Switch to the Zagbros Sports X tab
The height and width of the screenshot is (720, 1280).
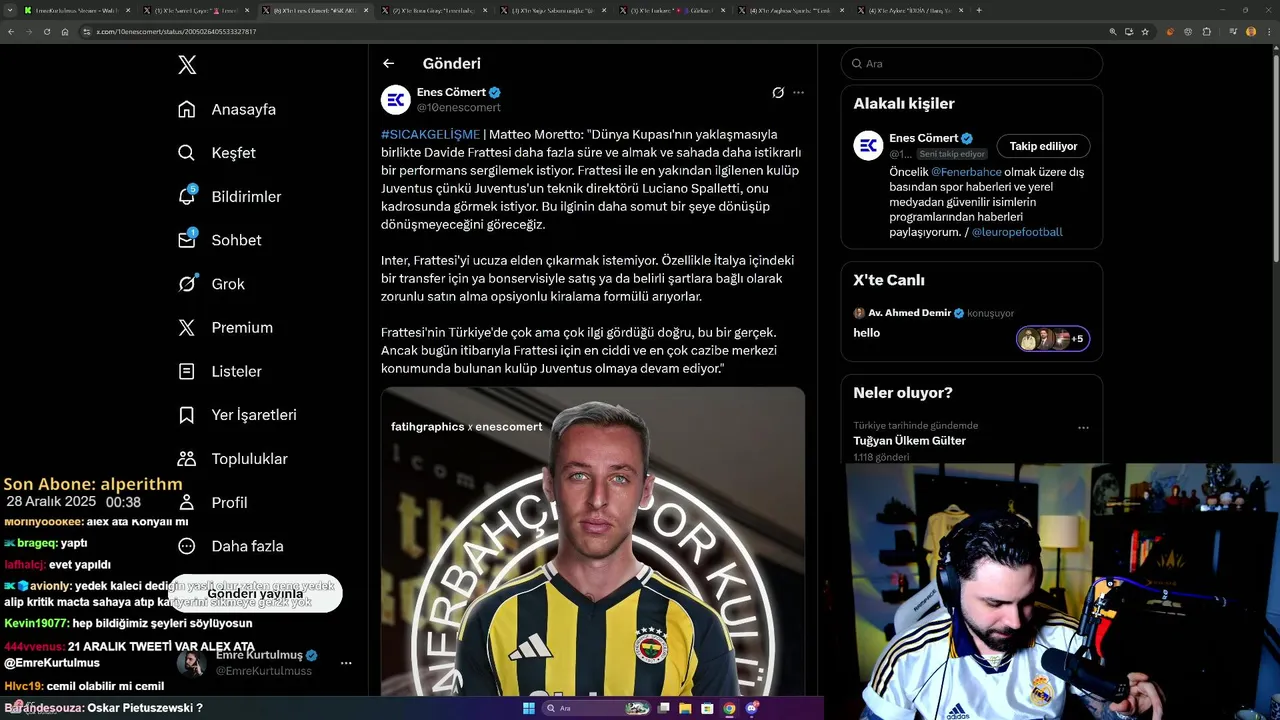[x=791, y=10]
